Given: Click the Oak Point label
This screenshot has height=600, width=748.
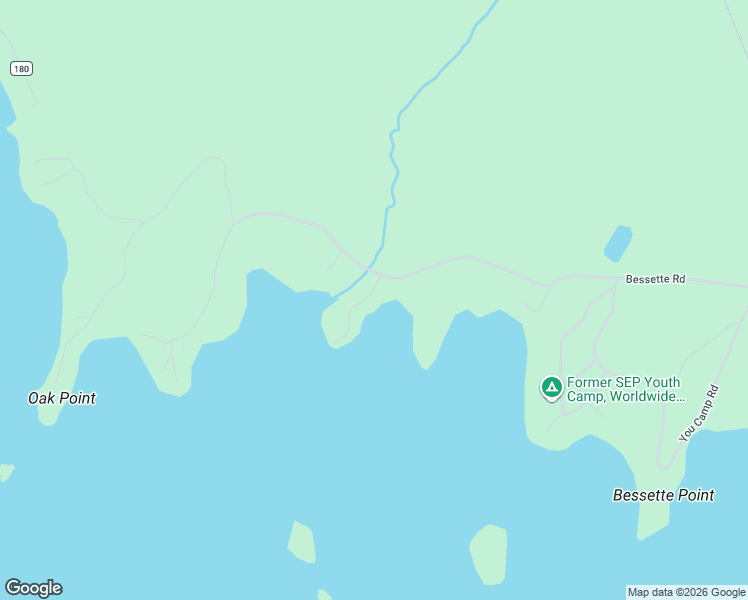Looking at the screenshot, I should (62, 398).
